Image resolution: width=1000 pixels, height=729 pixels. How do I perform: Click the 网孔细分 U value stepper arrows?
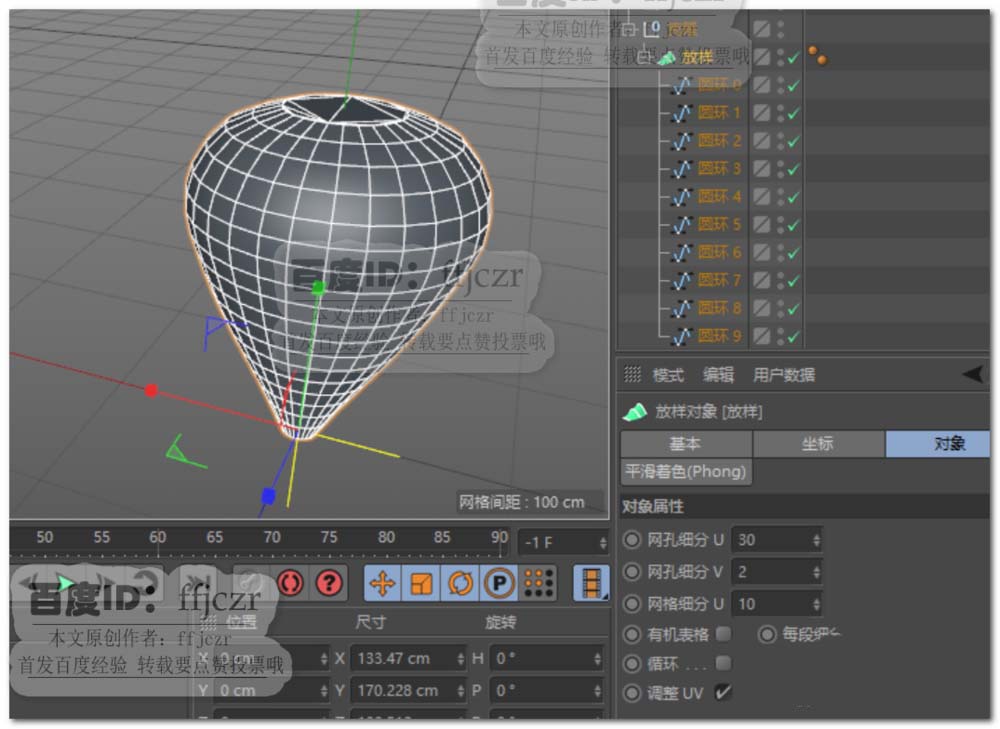pos(816,540)
